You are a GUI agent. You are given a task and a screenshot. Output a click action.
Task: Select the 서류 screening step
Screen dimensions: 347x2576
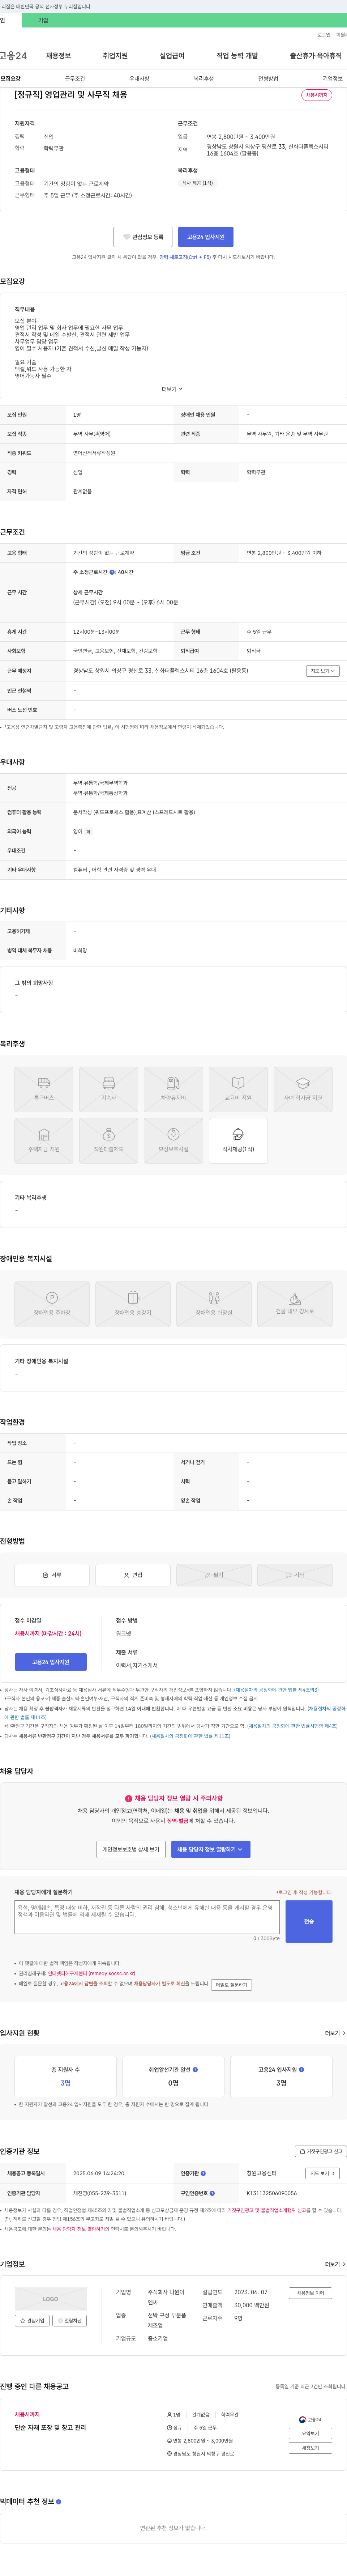pos(52,1575)
